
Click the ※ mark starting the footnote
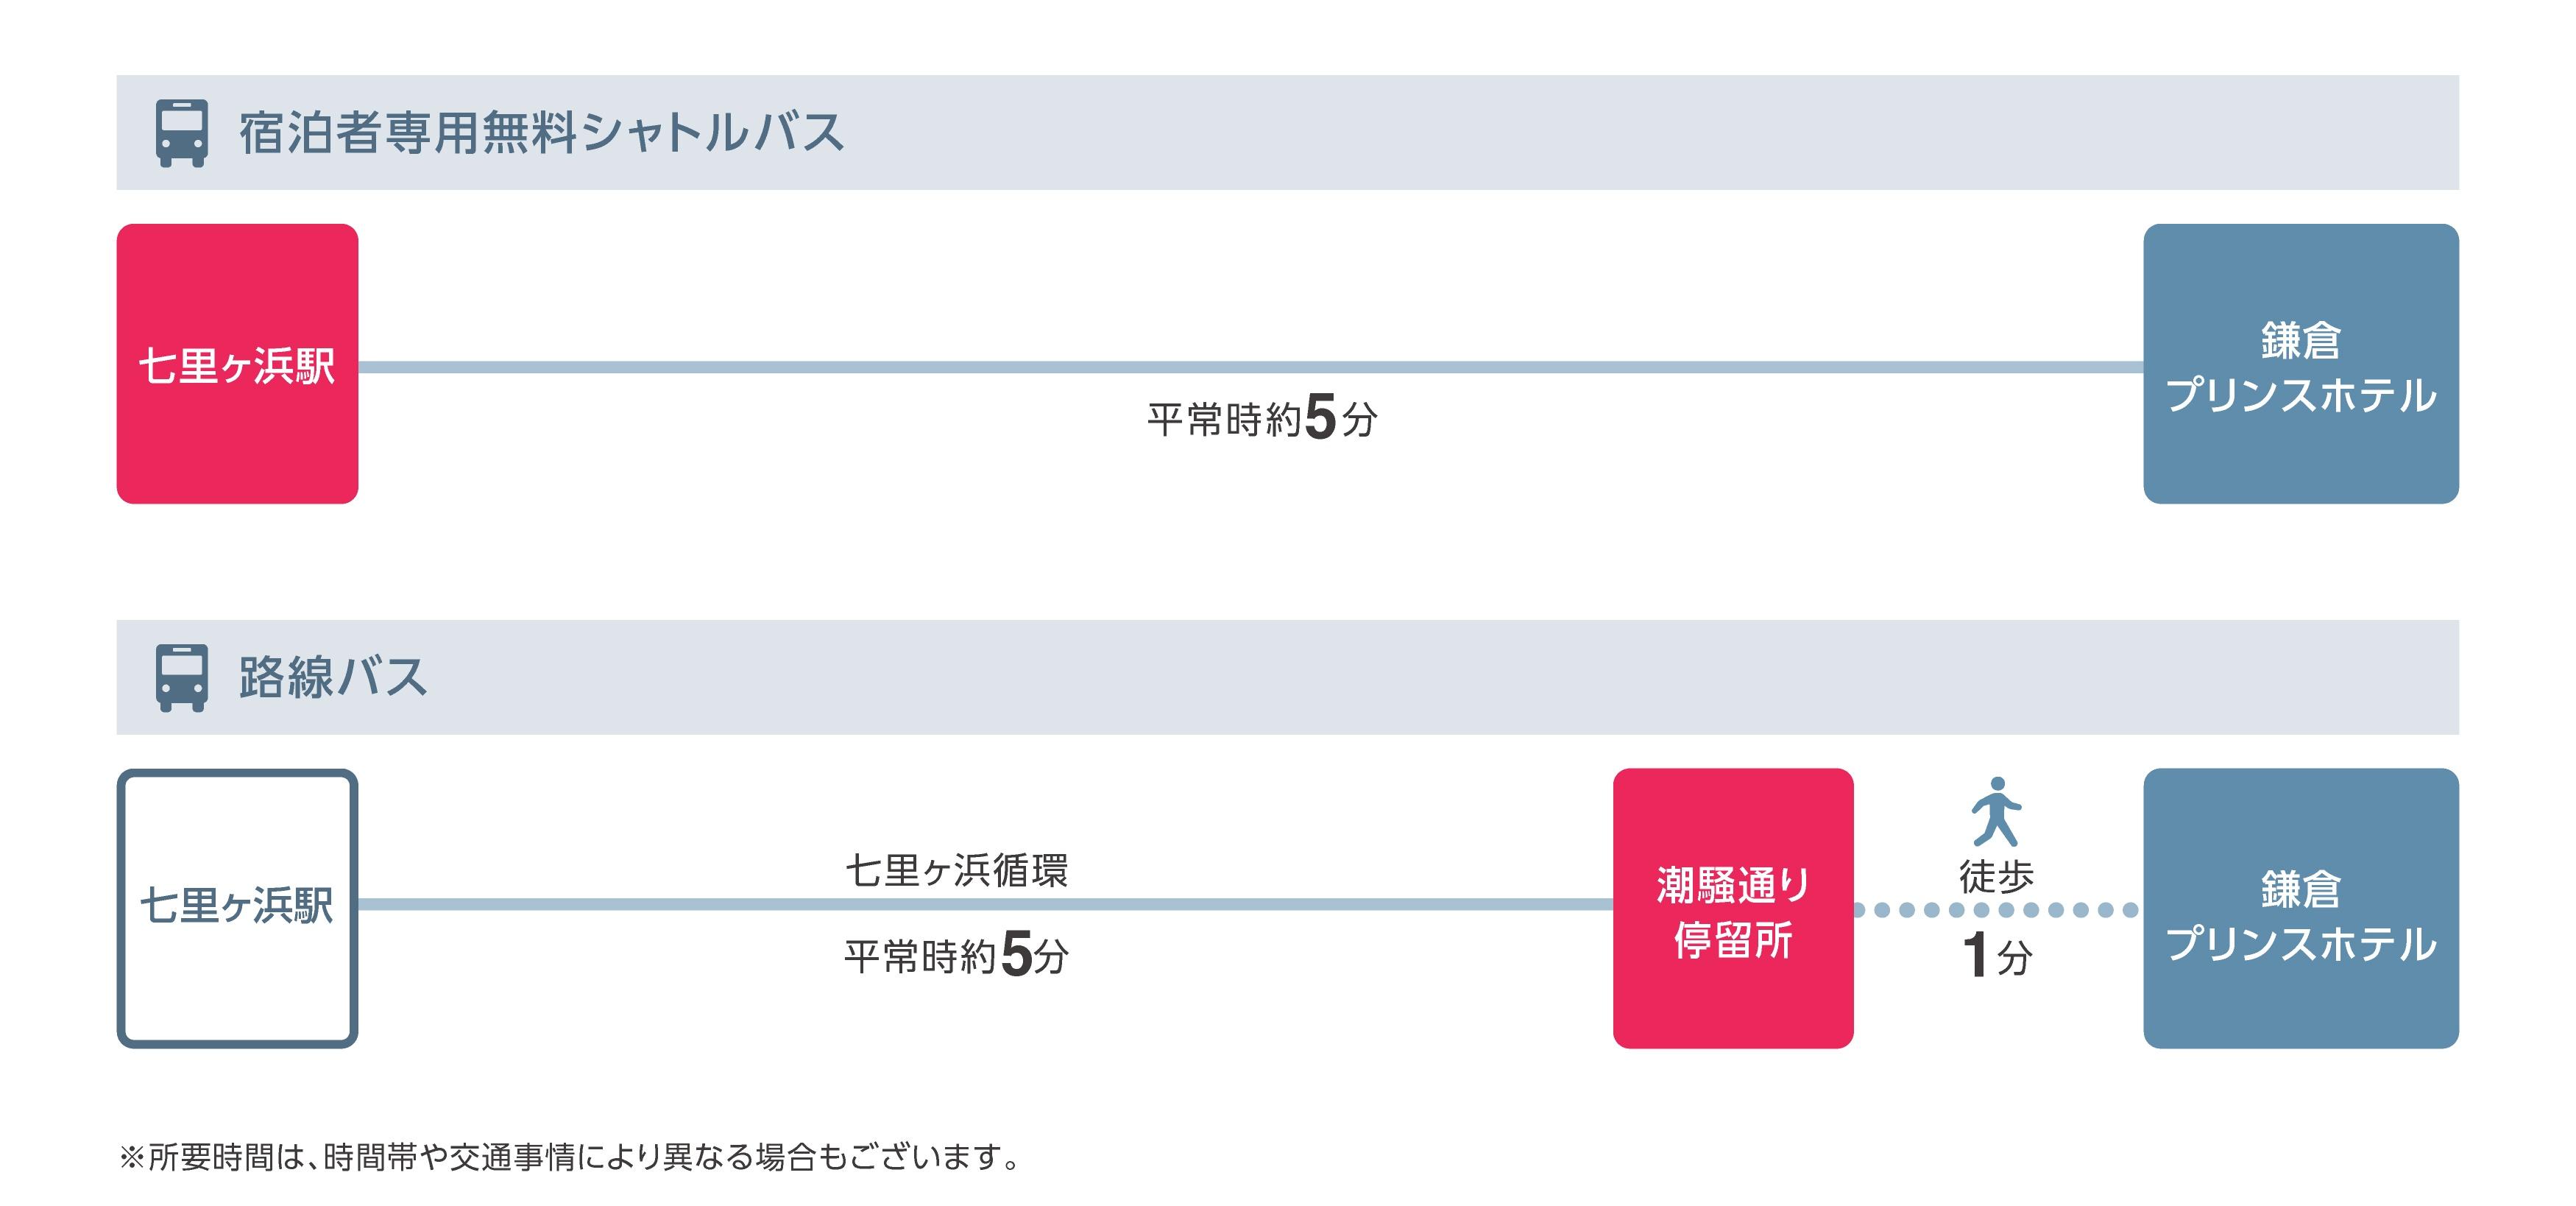click(x=132, y=1157)
